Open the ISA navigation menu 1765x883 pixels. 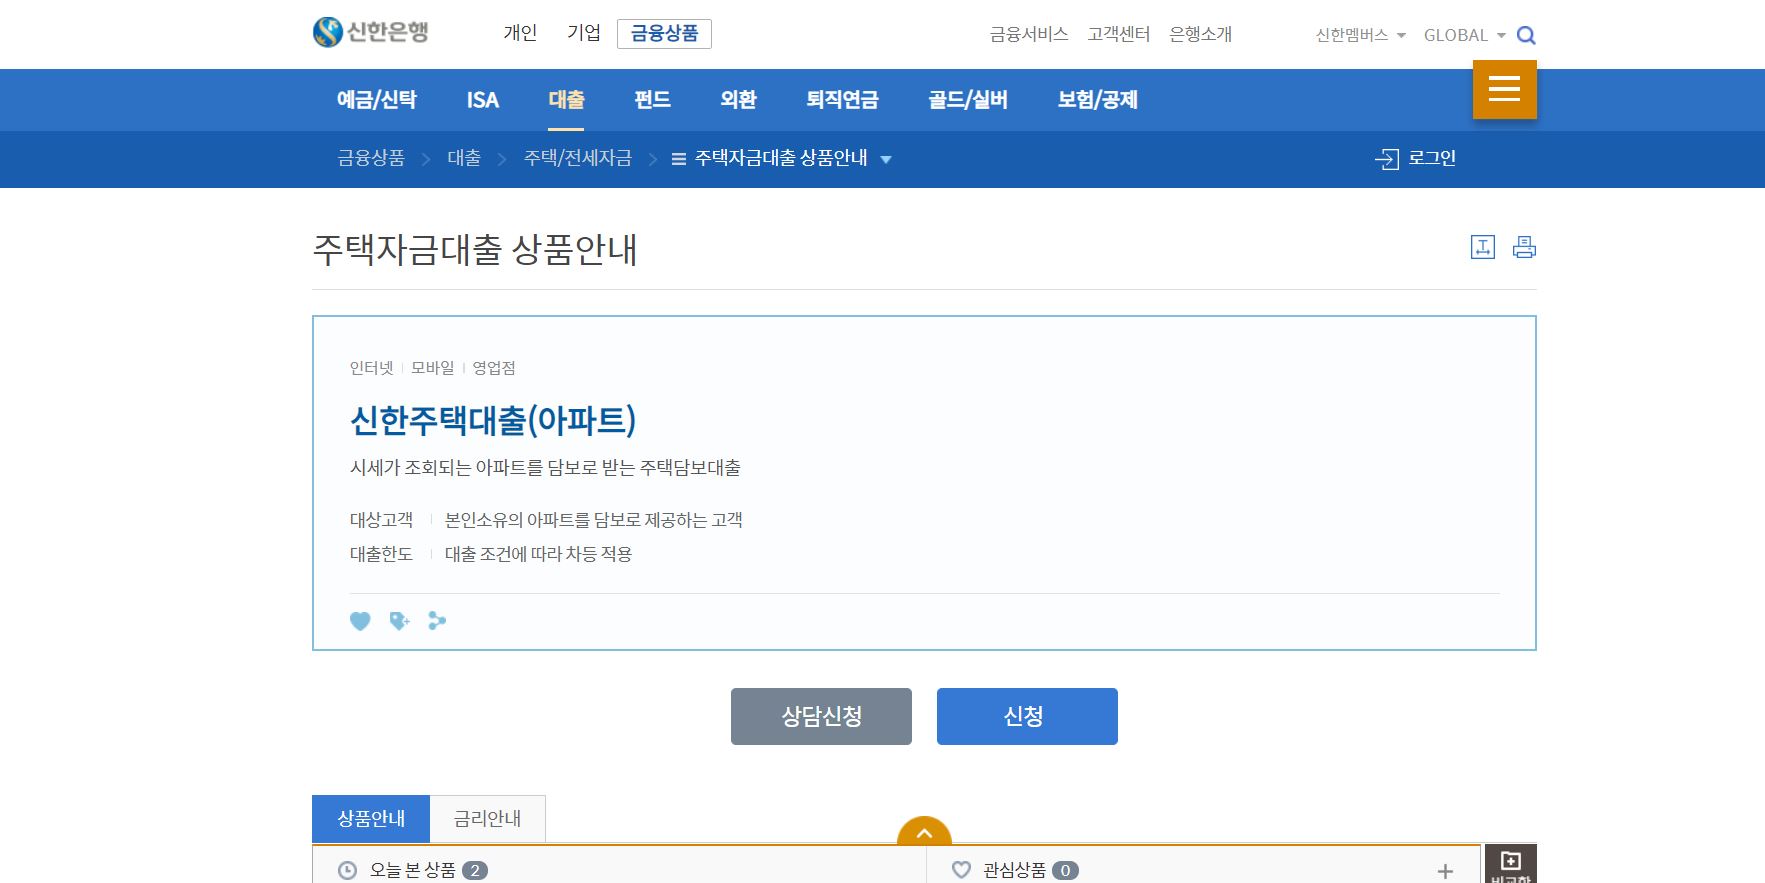tap(483, 99)
